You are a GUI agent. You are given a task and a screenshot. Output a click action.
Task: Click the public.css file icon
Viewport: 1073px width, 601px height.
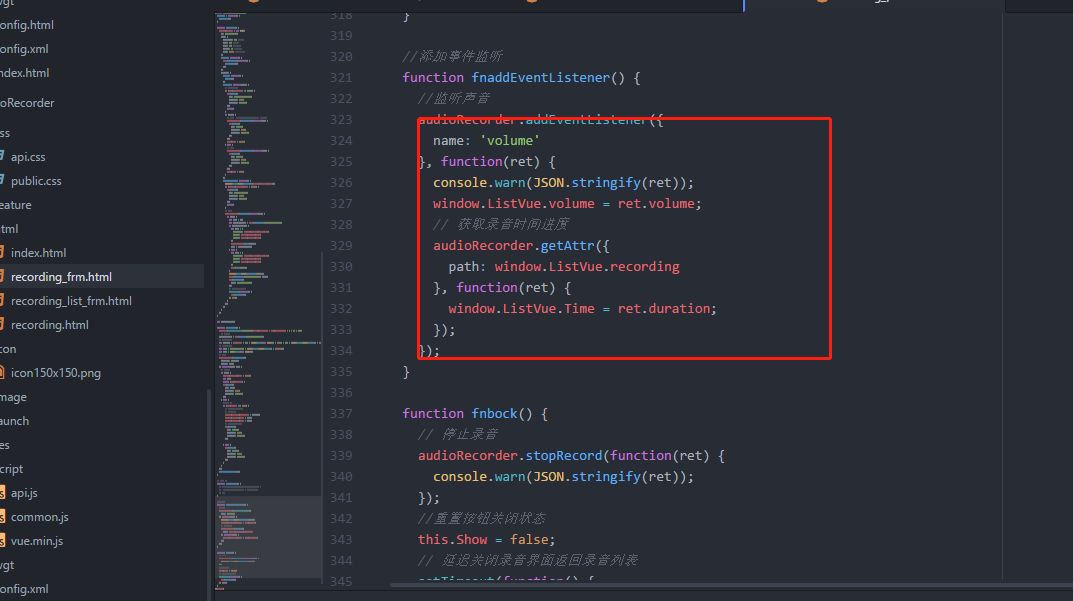pos(2,181)
